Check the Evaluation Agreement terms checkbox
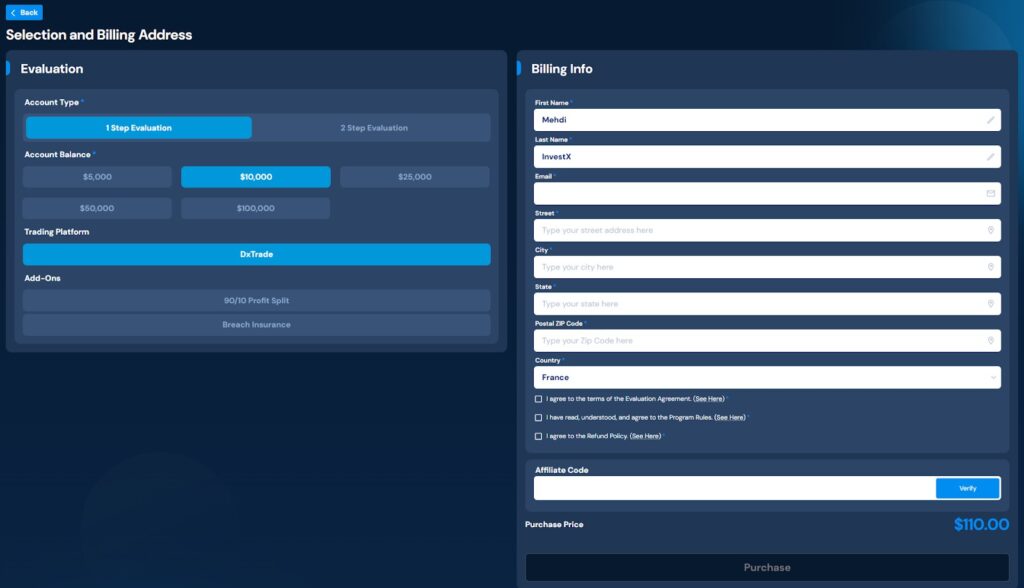The height and width of the screenshot is (588, 1024). 539,399
